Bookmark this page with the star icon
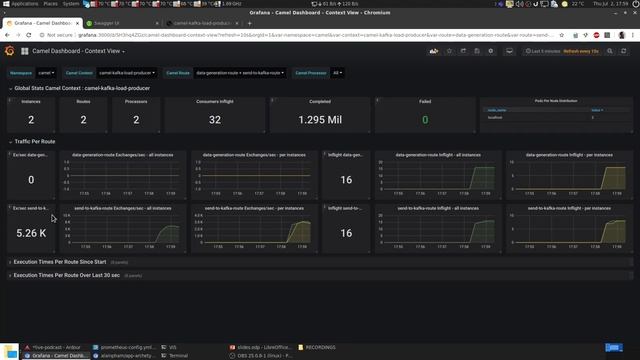The height and width of the screenshot is (360, 640). pyautogui.click(x=562, y=36)
